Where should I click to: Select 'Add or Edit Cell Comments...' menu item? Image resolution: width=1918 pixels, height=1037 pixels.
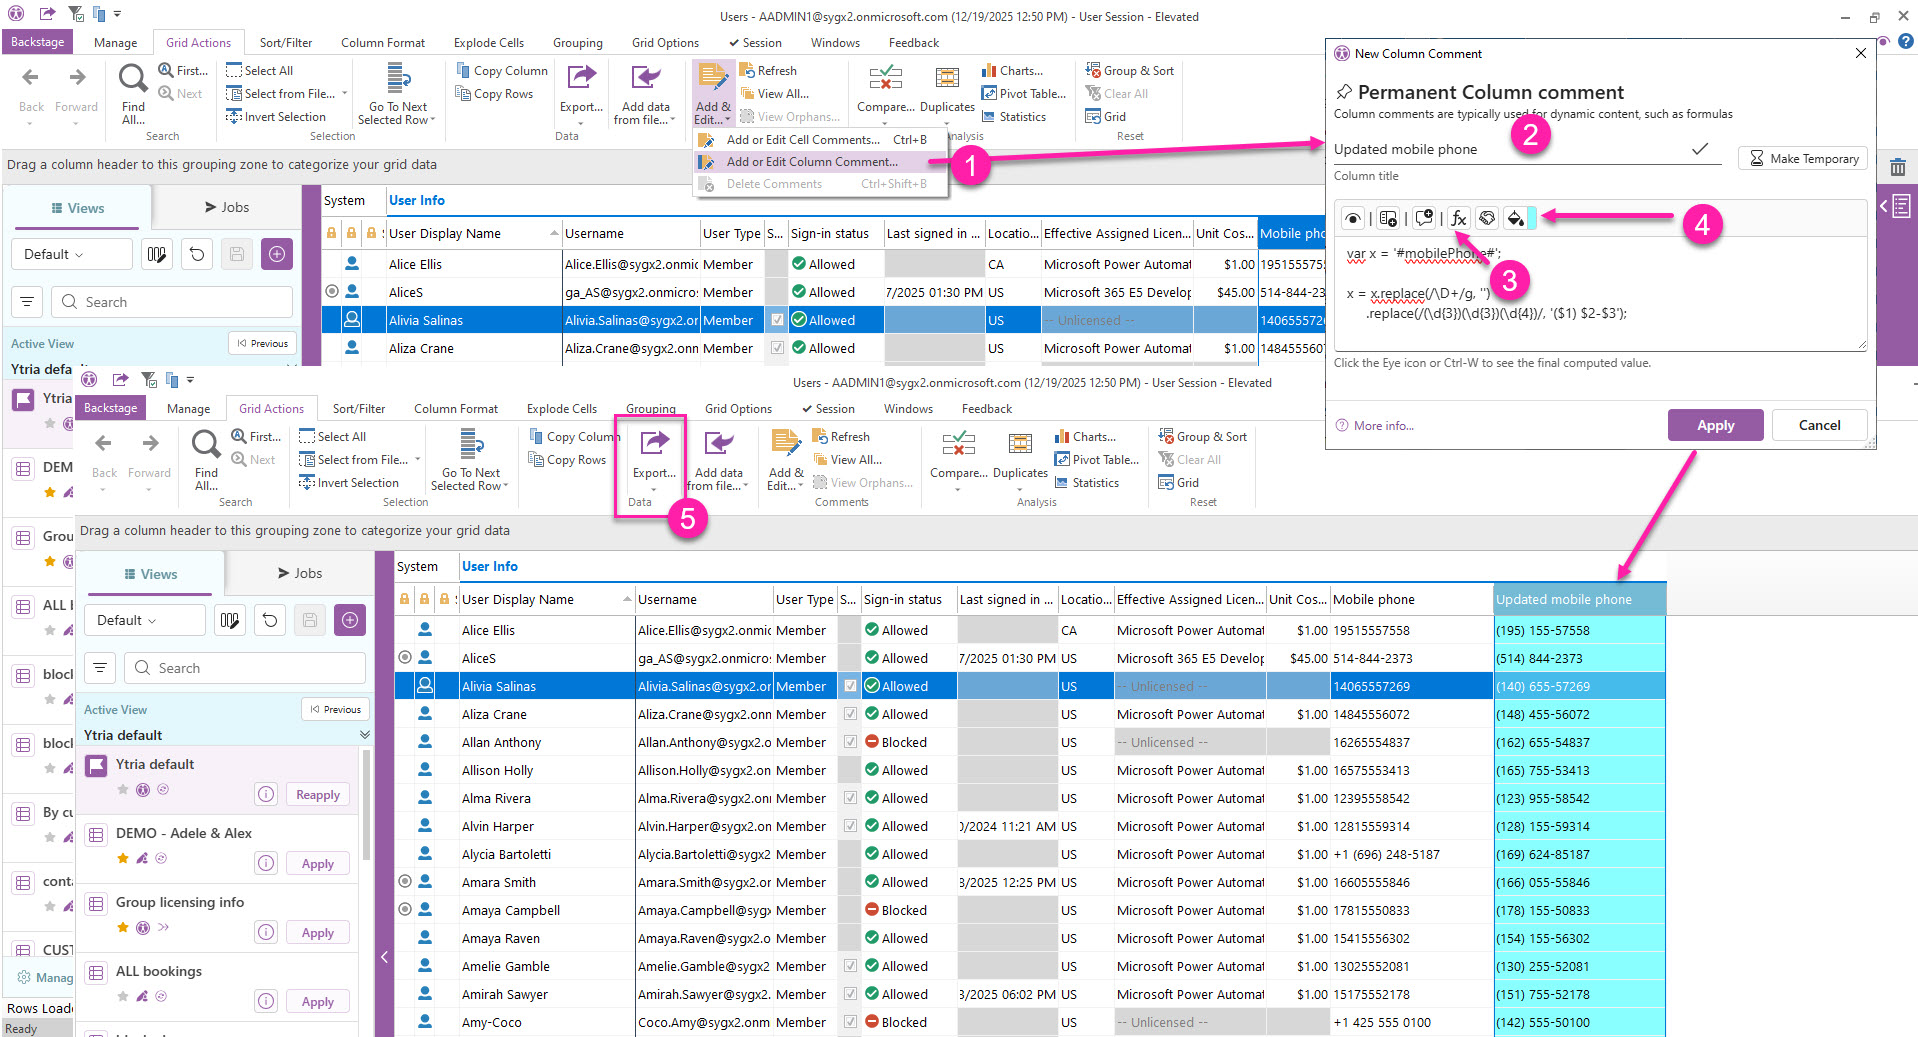coord(802,140)
